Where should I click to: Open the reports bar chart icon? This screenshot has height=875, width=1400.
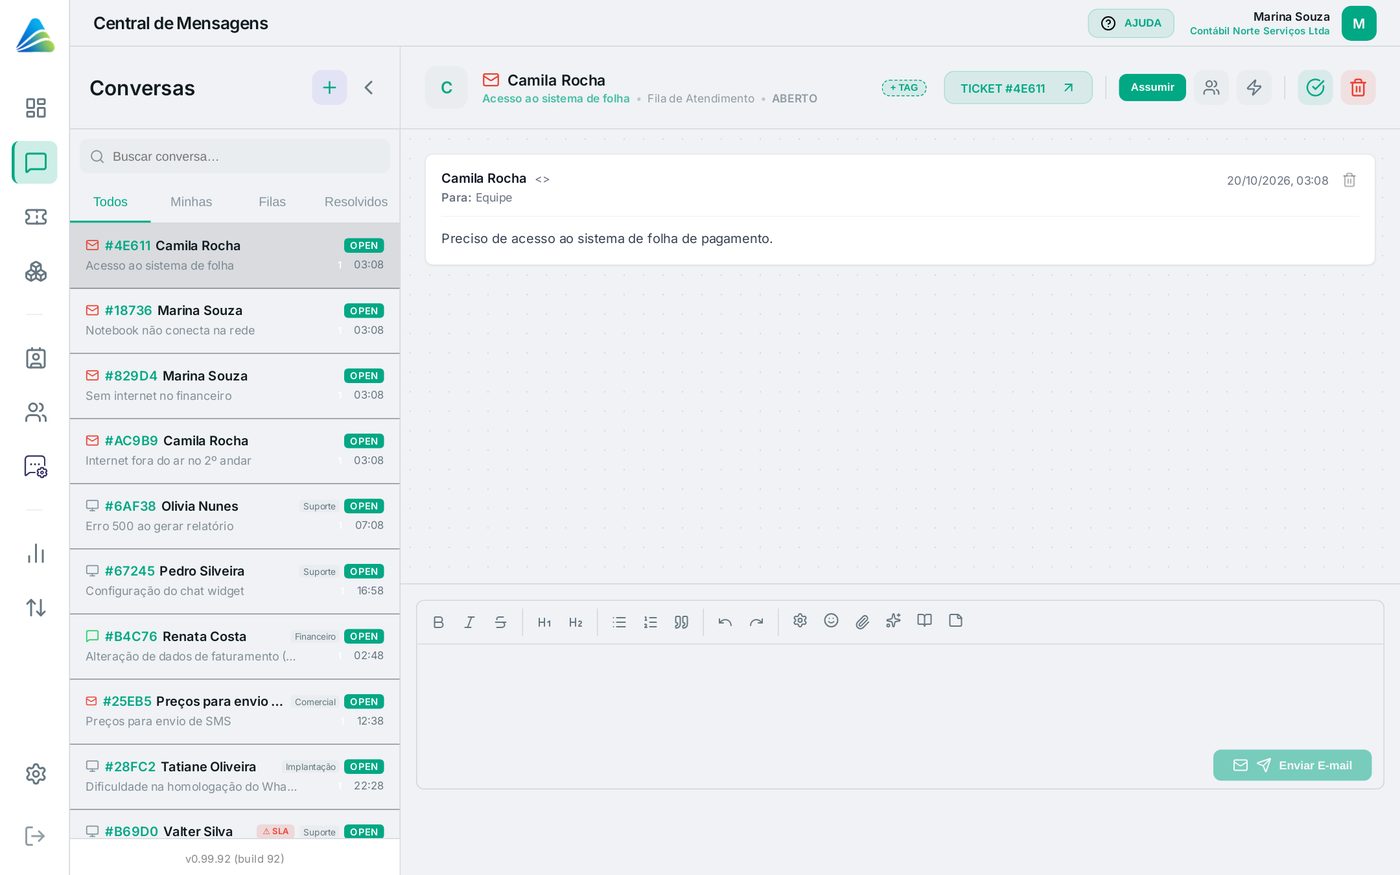(36, 553)
